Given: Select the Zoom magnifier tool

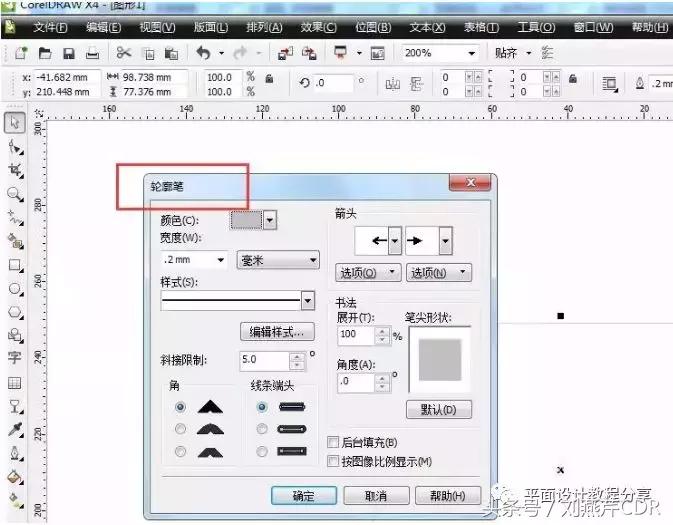Looking at the screenshot, I should [15, 194].
